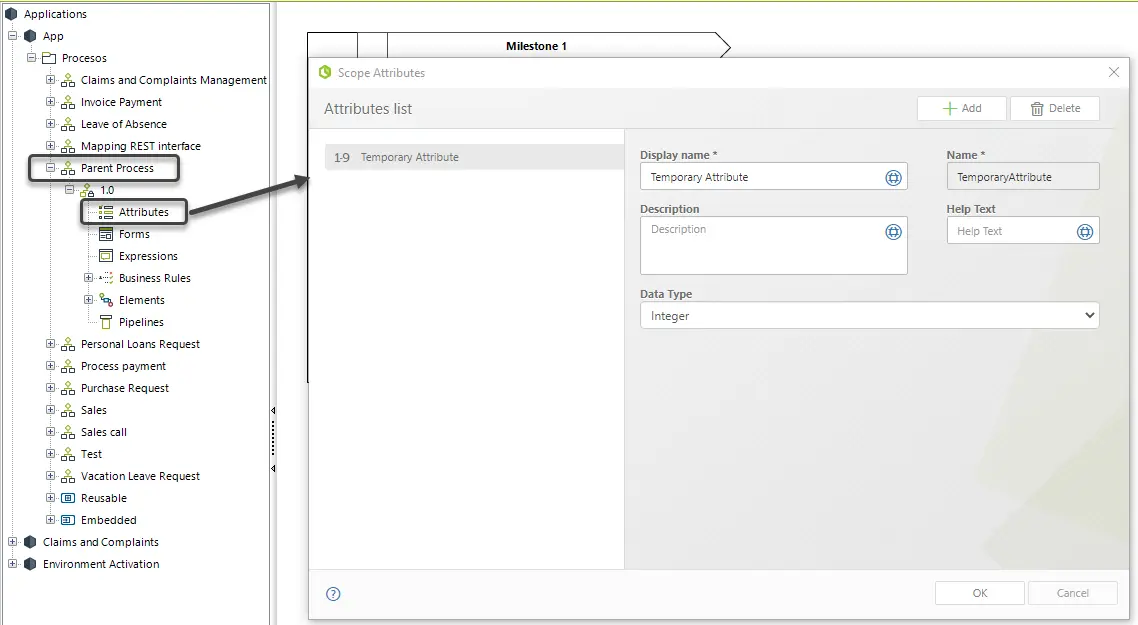Select Personal Loans Request process
Screen dimensions: 1138x625
[140, 344]
